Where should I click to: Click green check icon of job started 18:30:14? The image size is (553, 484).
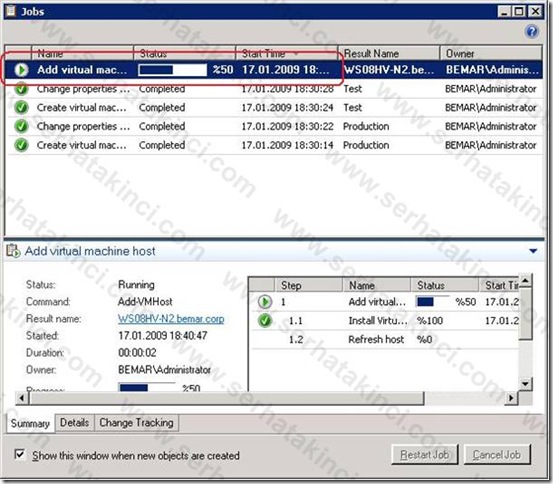(21, 145)
